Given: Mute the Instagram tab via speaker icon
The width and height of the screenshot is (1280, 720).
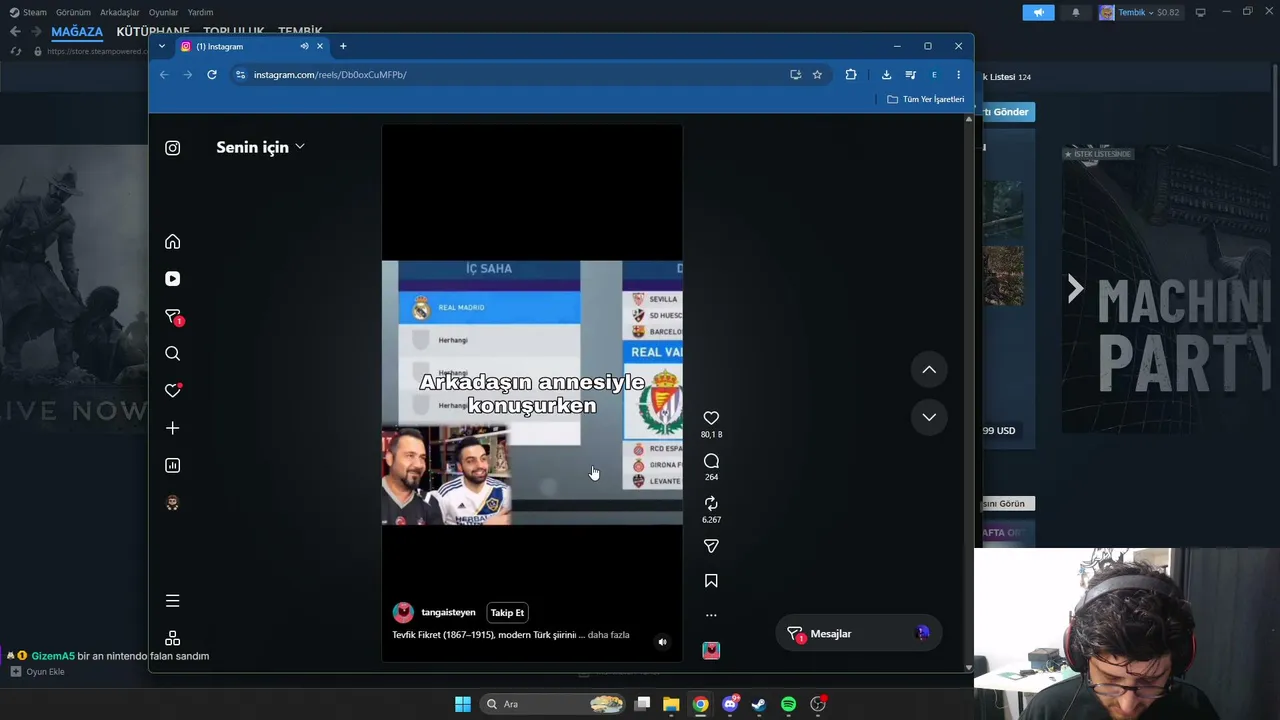Looking at the screenshot, I should (x=304, y=46).
